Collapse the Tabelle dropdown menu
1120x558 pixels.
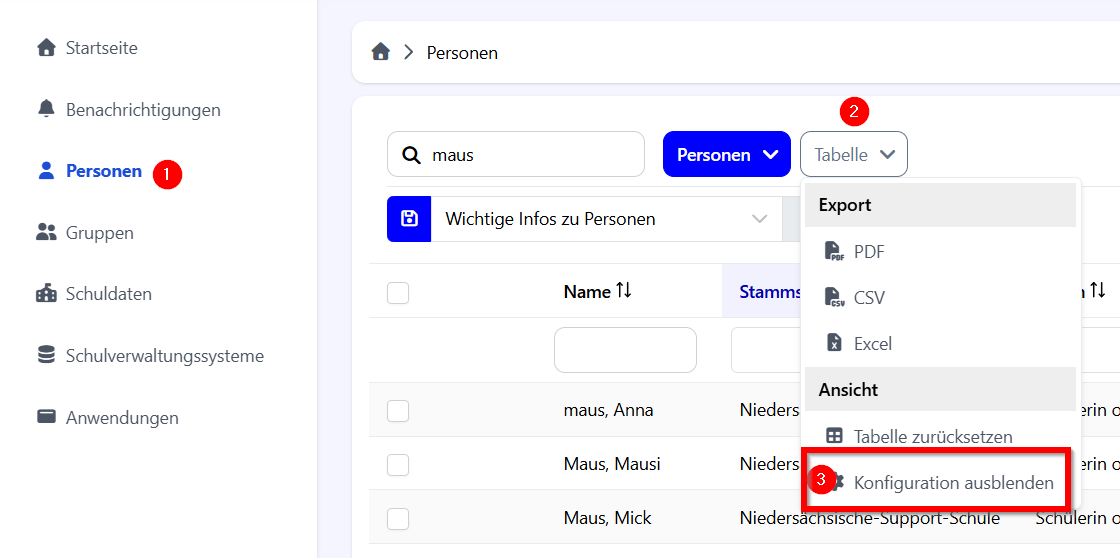(x=853, y=155)
